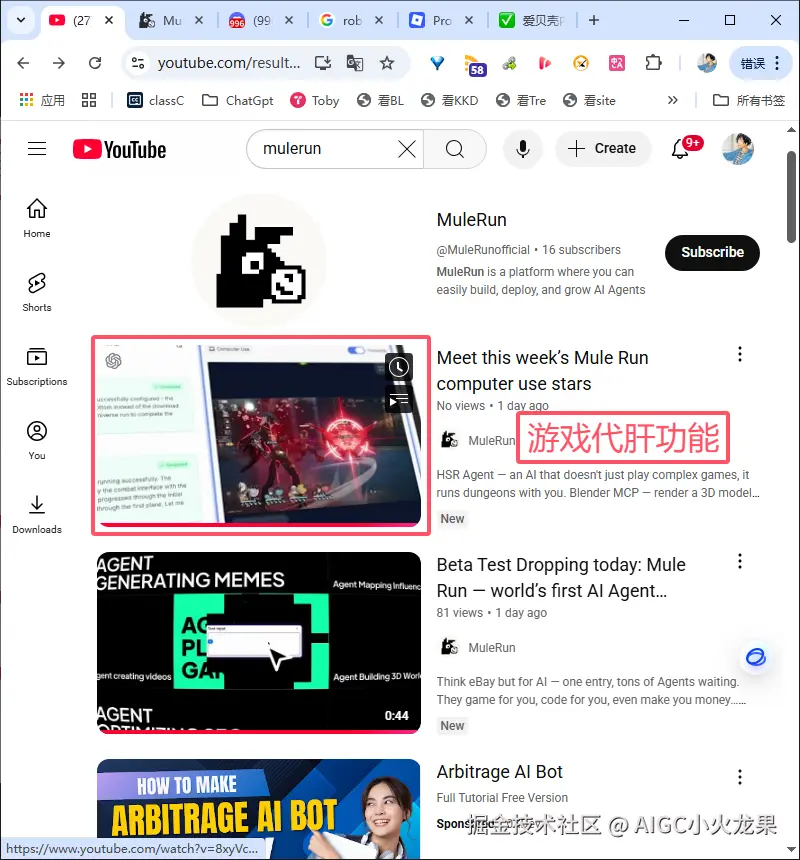Switch to the 爱贝壳 tab
Image resolution: width=800 pixels, height=860 pixels.
coord(532,20)
